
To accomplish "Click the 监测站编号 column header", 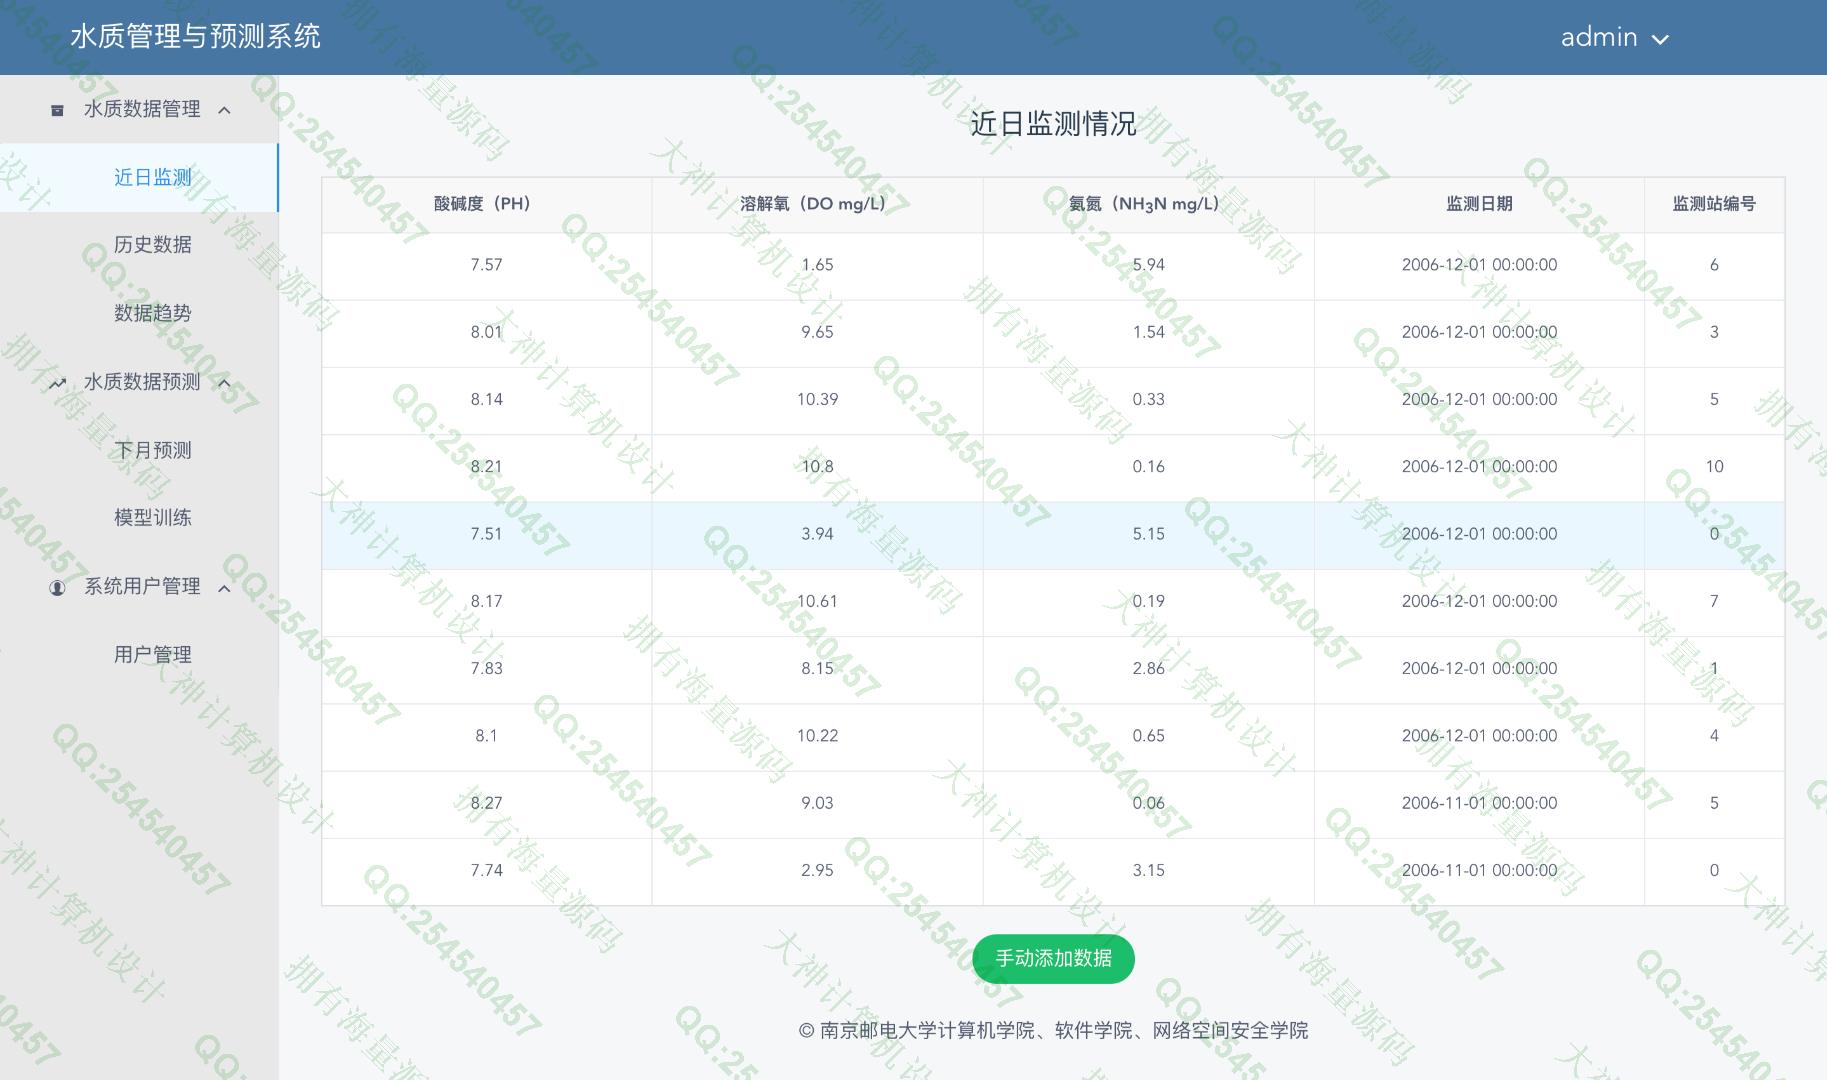I will [1714, 204].
